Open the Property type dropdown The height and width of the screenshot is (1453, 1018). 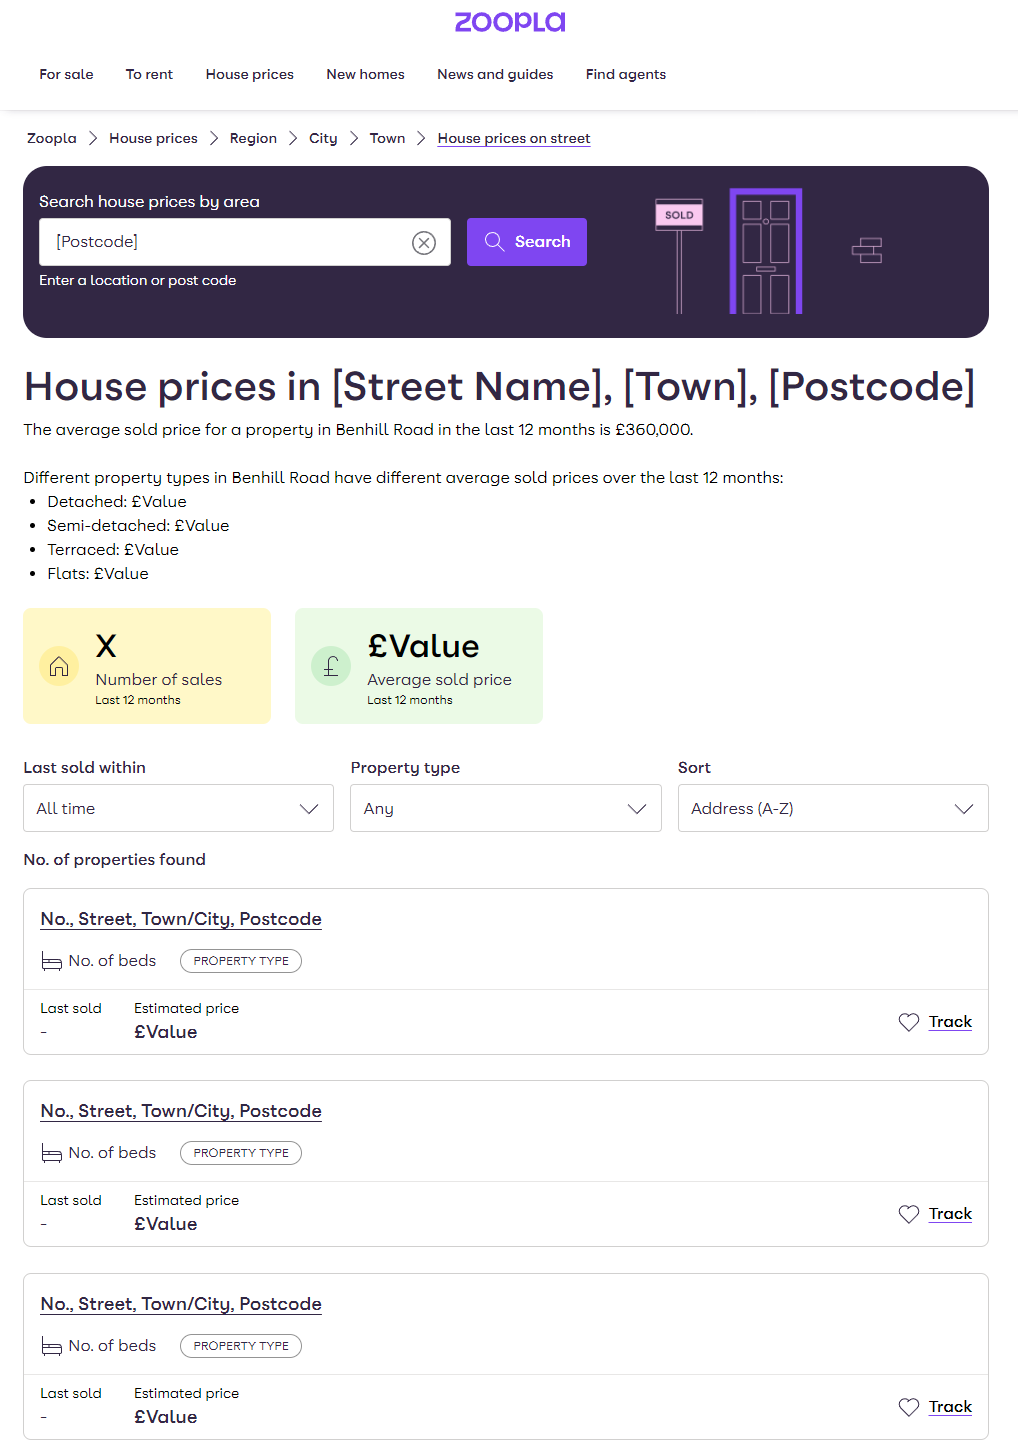point(505,808)
